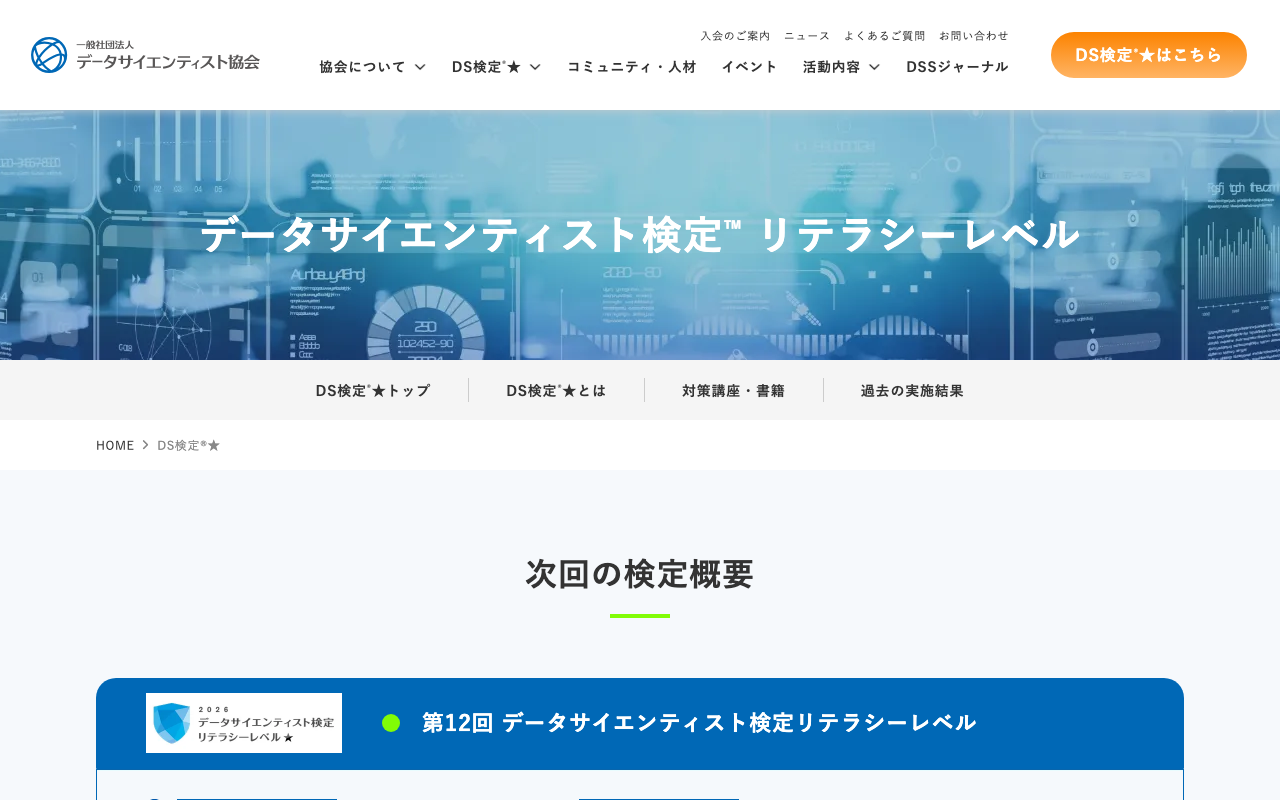1280x800 pixels.
Task: Select コミュニティ・人材 in the navigation
Action: (x=631, y=66)
